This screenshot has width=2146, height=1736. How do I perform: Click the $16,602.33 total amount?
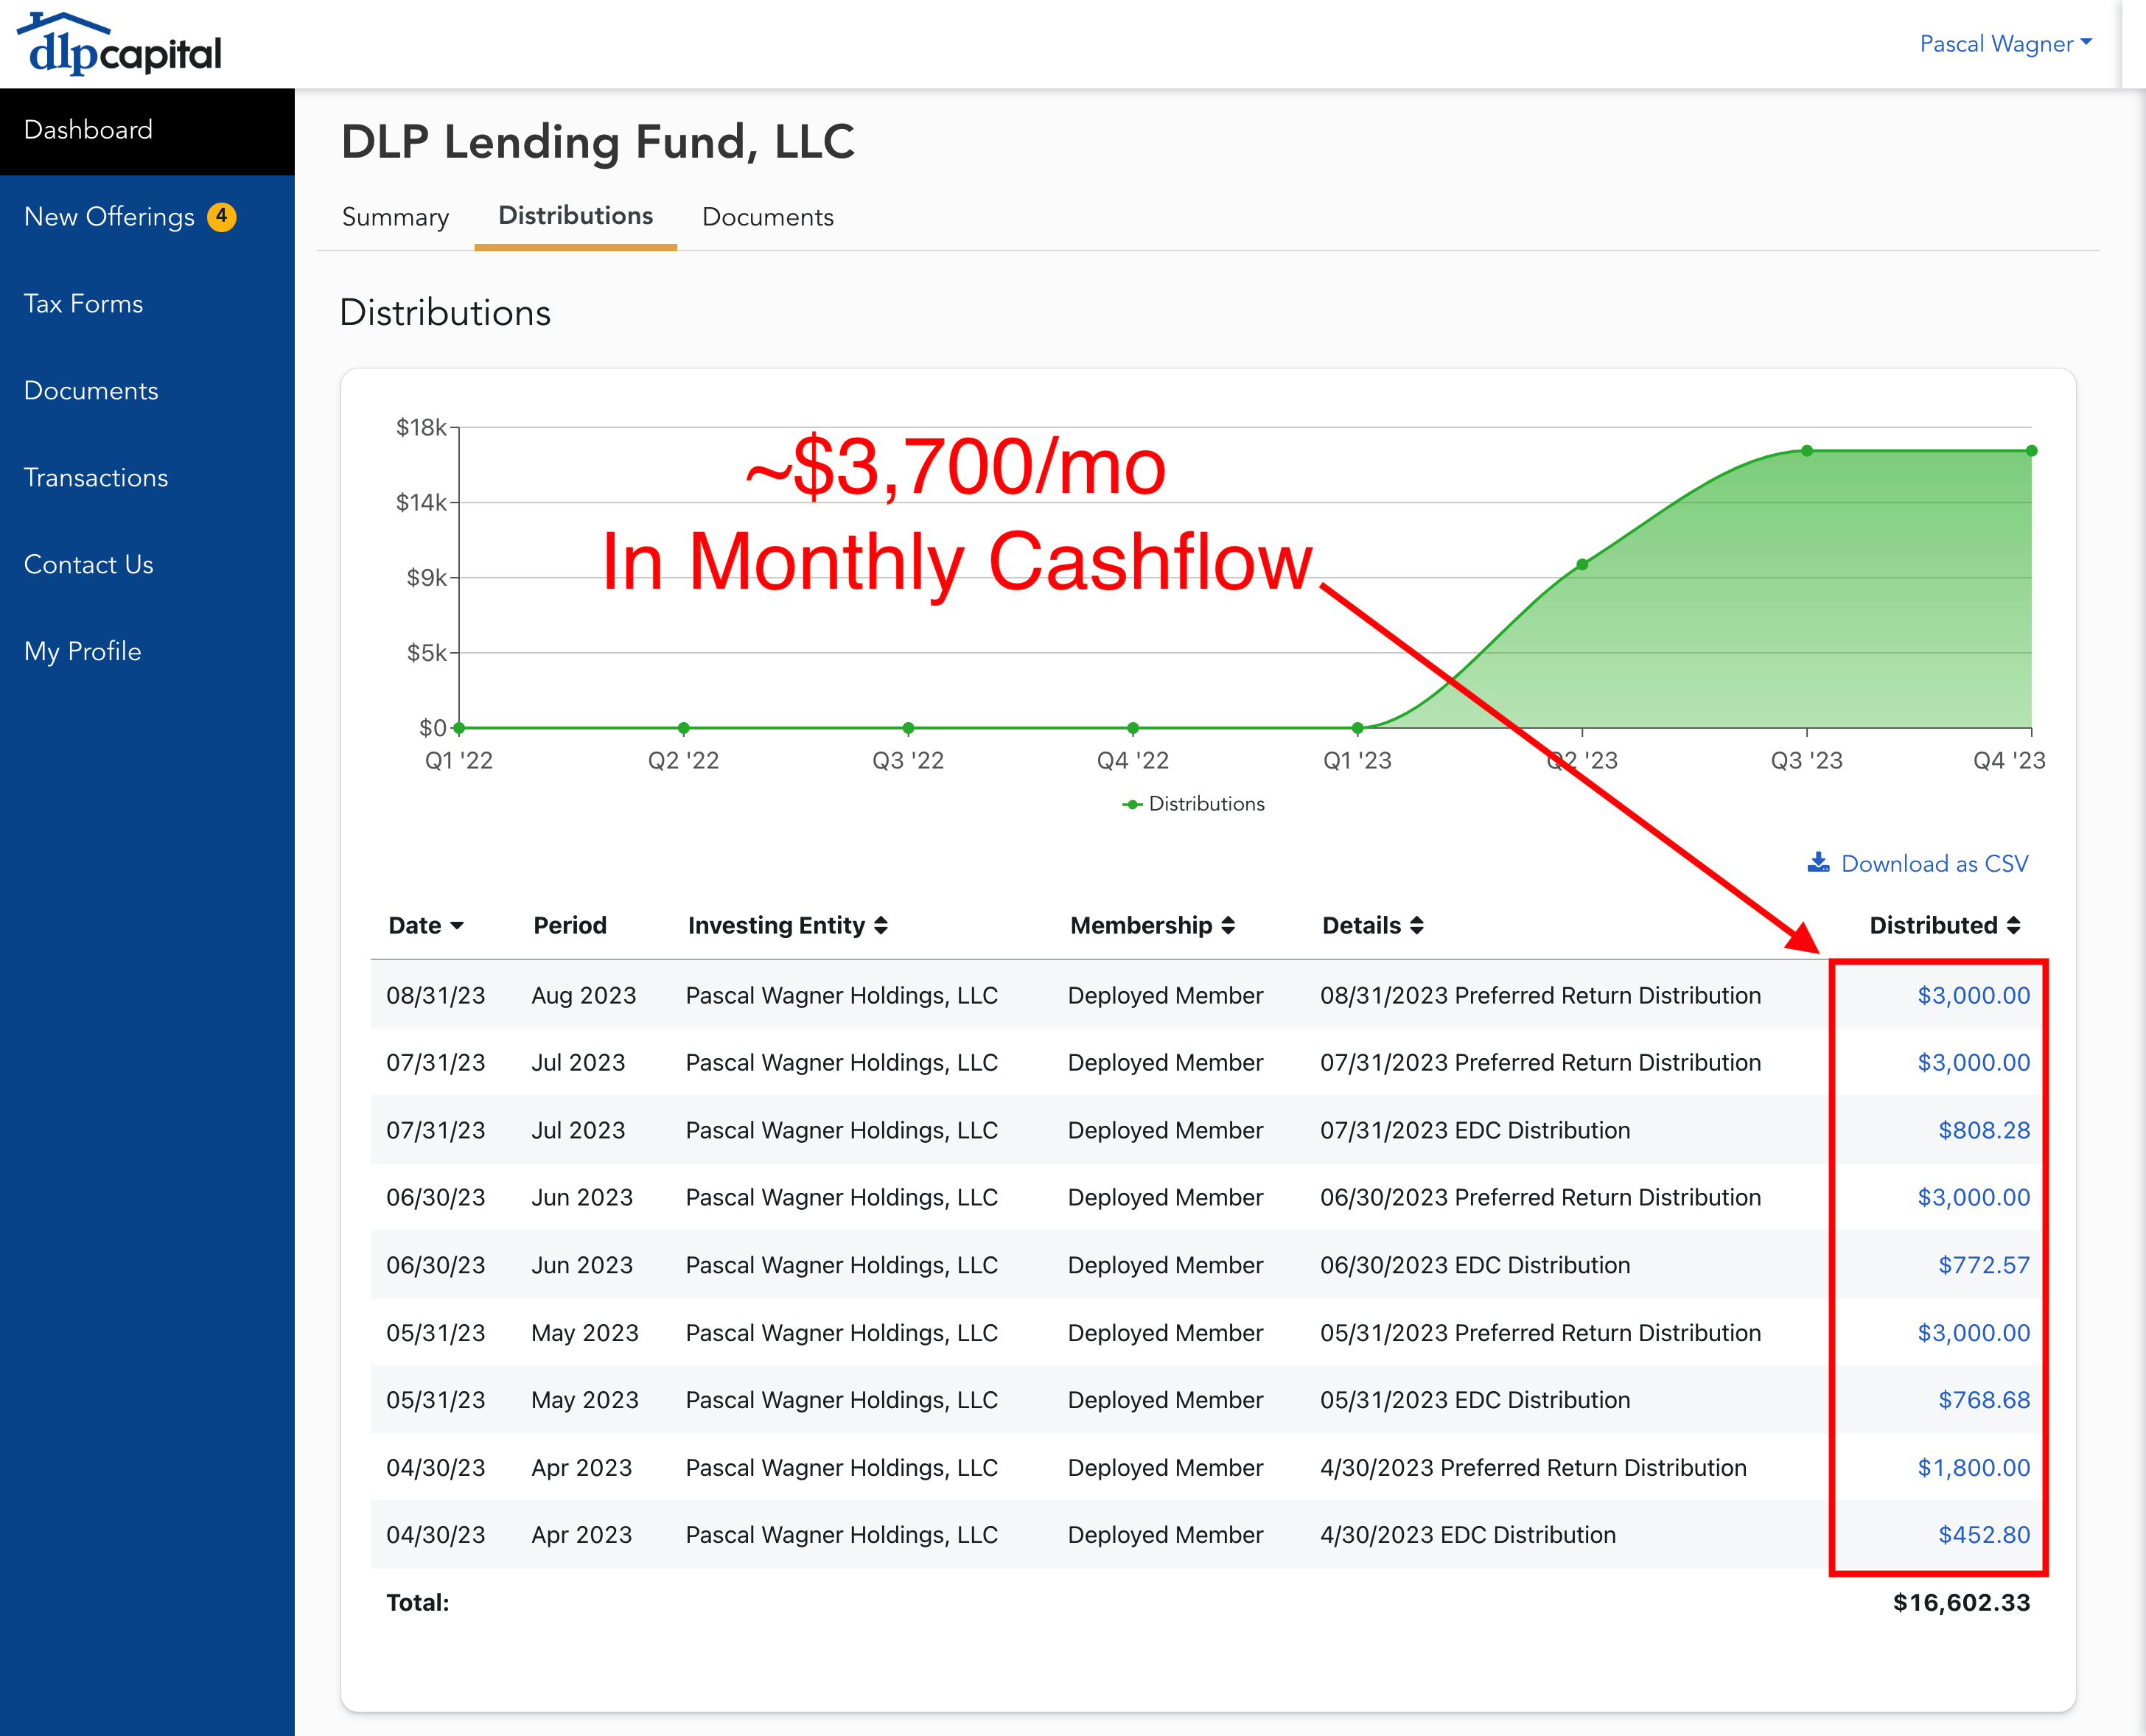click(1961, 1603)
